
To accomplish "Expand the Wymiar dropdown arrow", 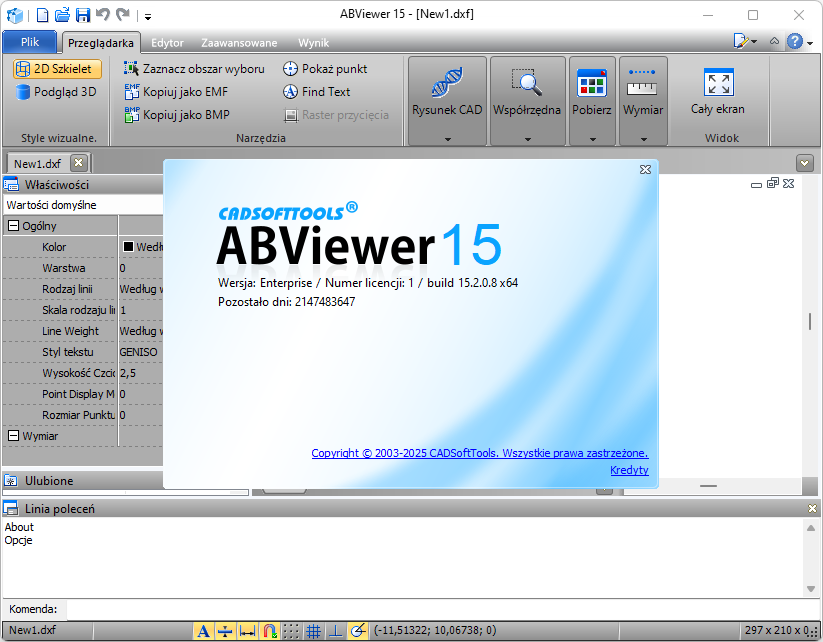I will 643,139.
